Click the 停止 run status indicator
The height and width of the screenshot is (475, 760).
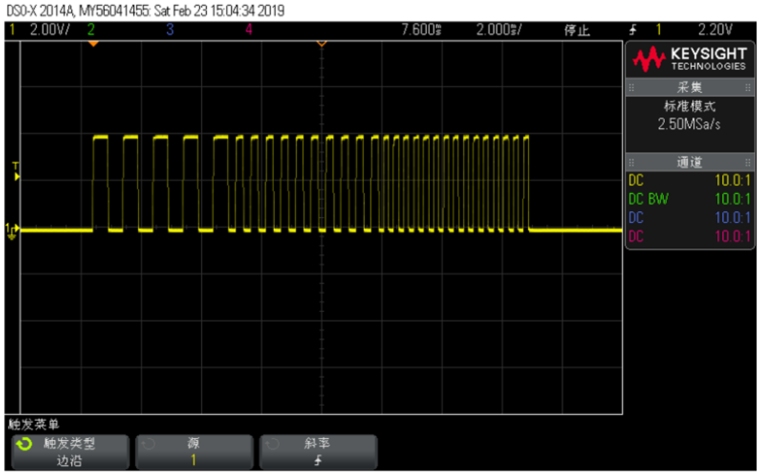tap(577, 30)
